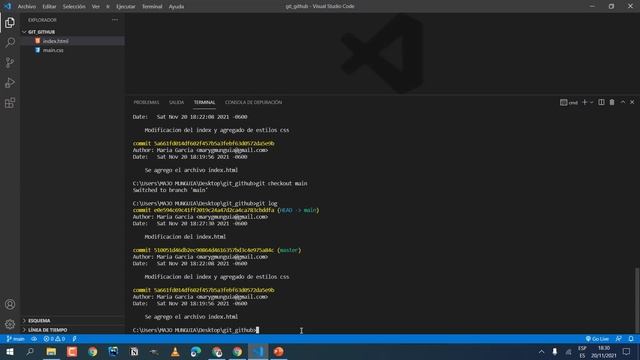This screenshot has height=360, width=640.
Task: Open PowerPoint from the taskbar
Action: pos(279,351)
